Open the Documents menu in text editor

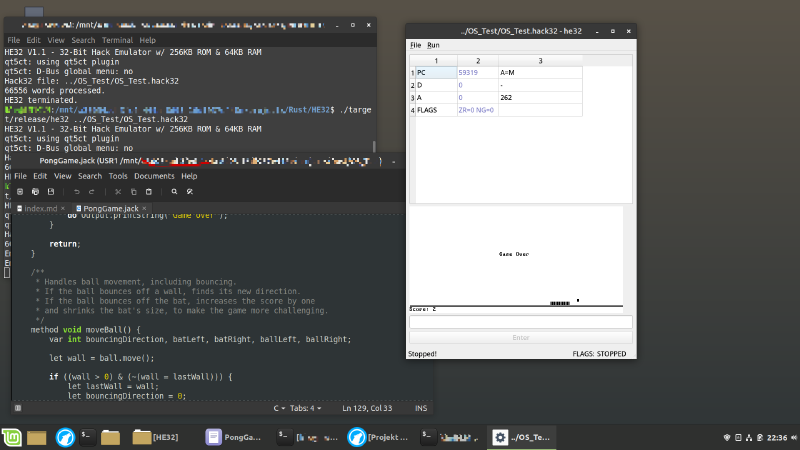coord(154,176)
